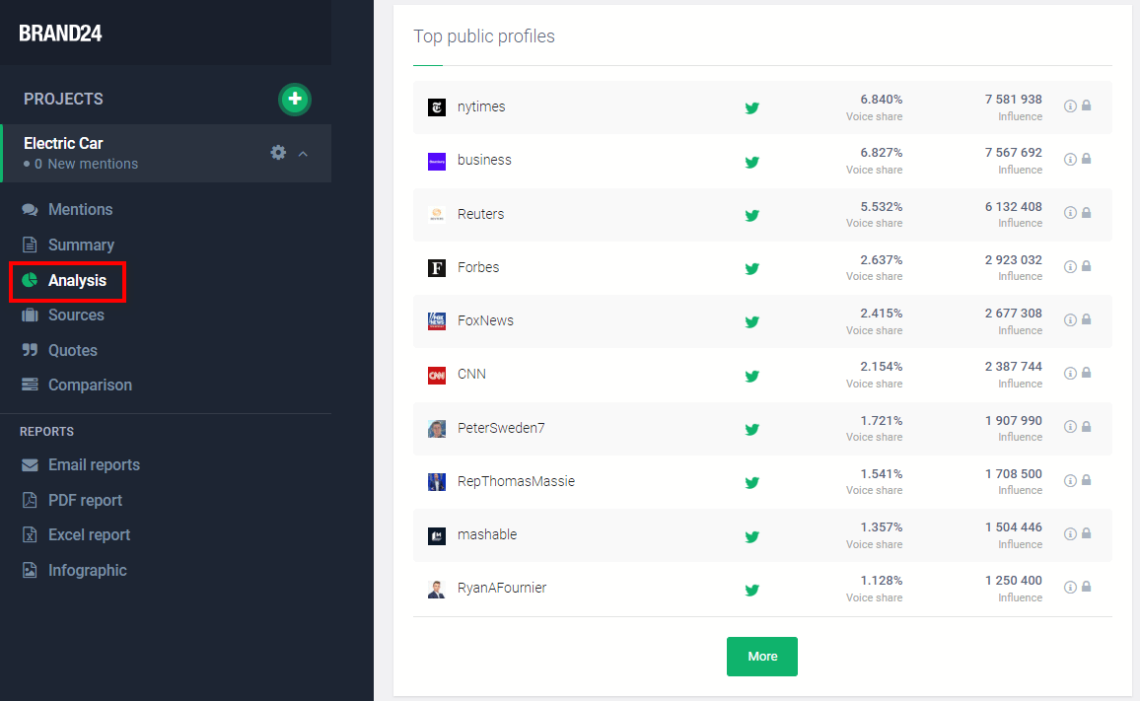Click the nytimes profile avatar
The width and height of the screenshot is (1140, 701).
click(436, 108)
